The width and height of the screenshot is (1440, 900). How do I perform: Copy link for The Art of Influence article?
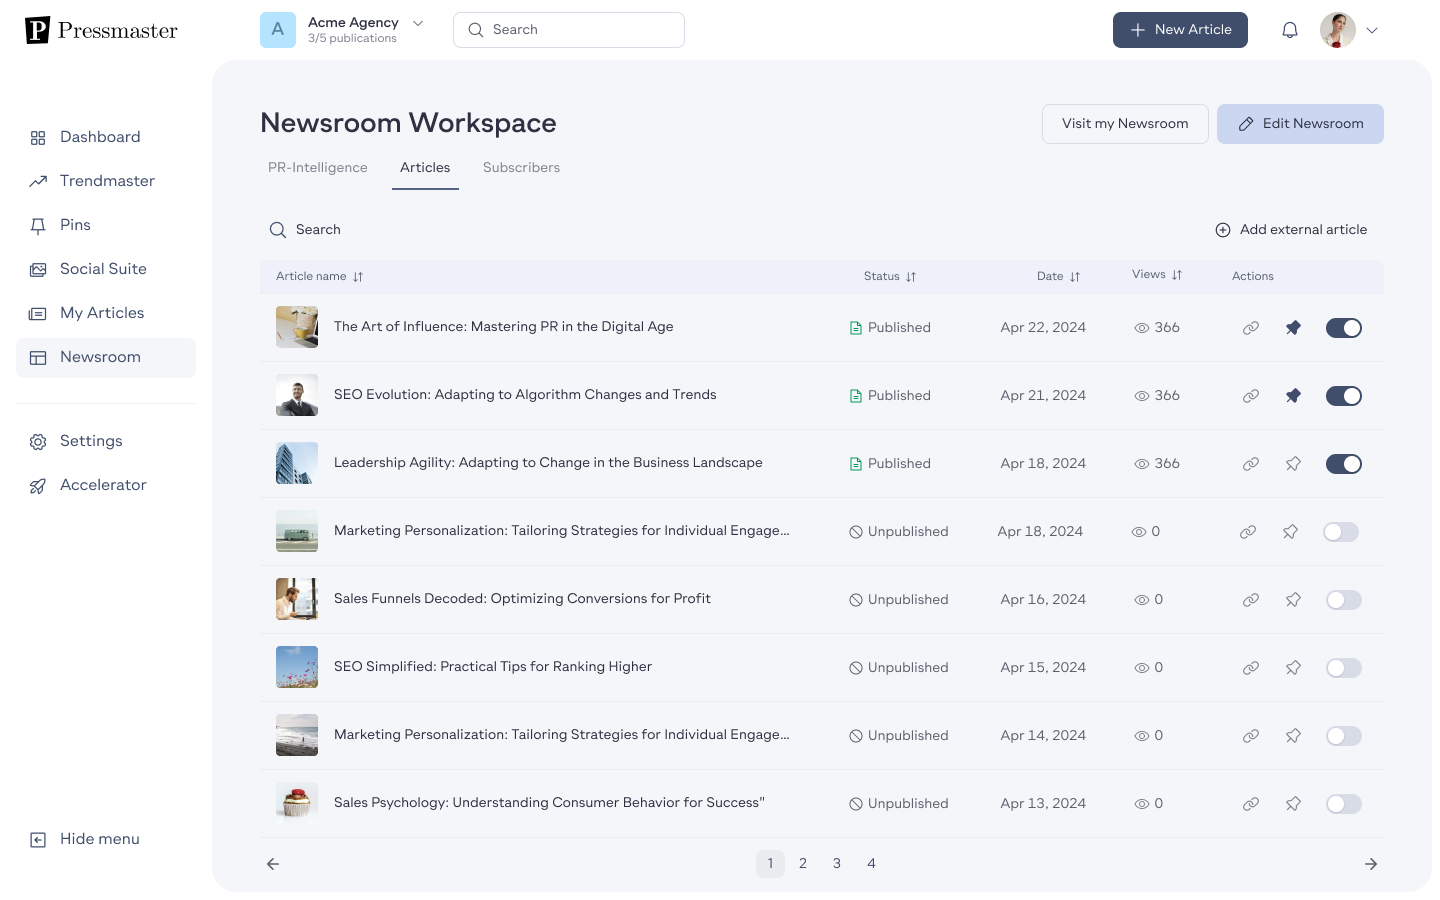click(x=1251, y=328)
